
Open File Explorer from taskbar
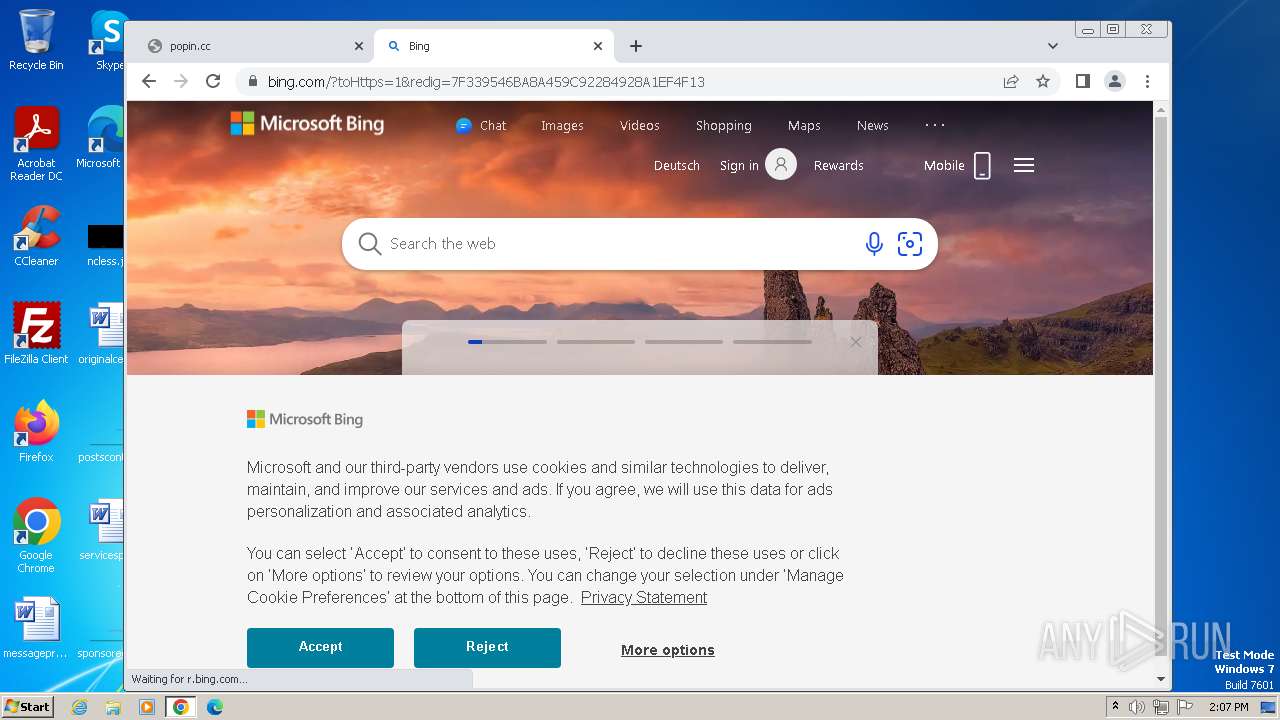113,707
